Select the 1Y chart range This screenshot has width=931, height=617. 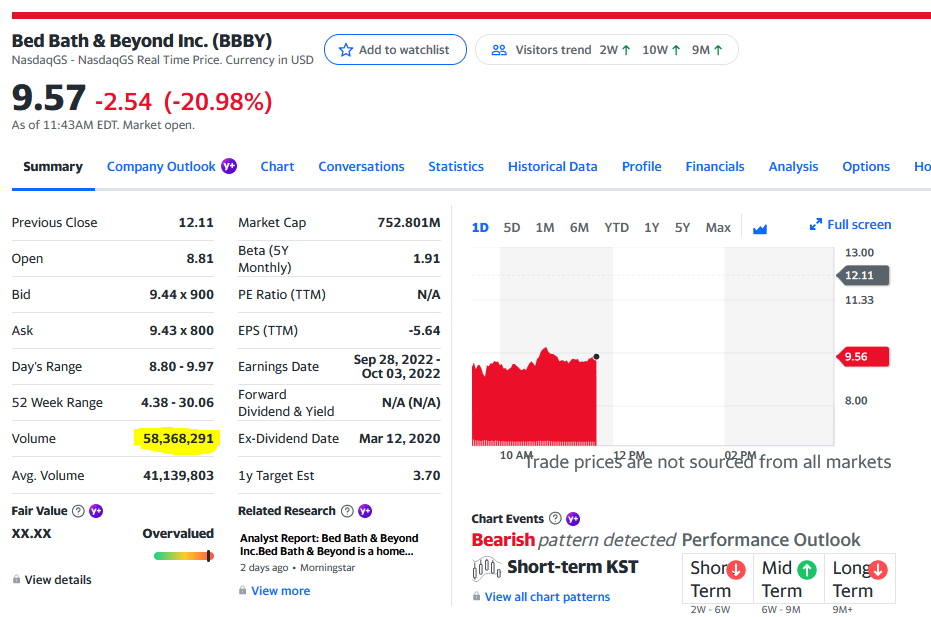click(x=651, y=227)
